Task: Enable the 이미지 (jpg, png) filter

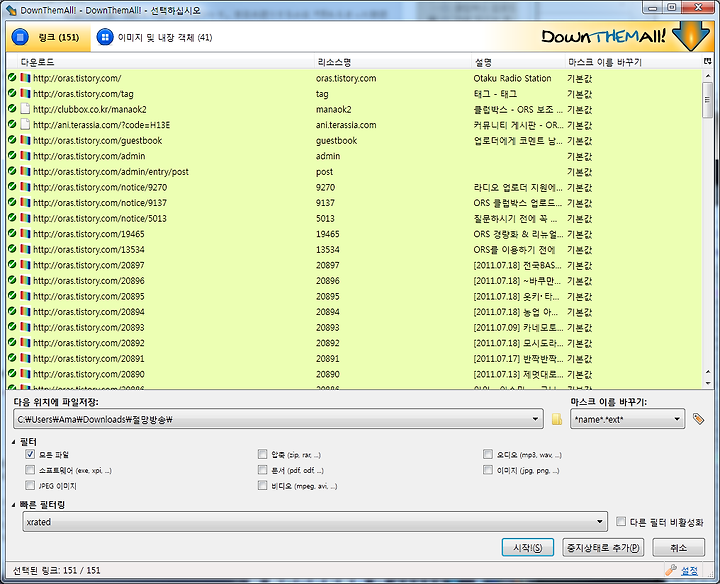Action: [x=488, y=470]
